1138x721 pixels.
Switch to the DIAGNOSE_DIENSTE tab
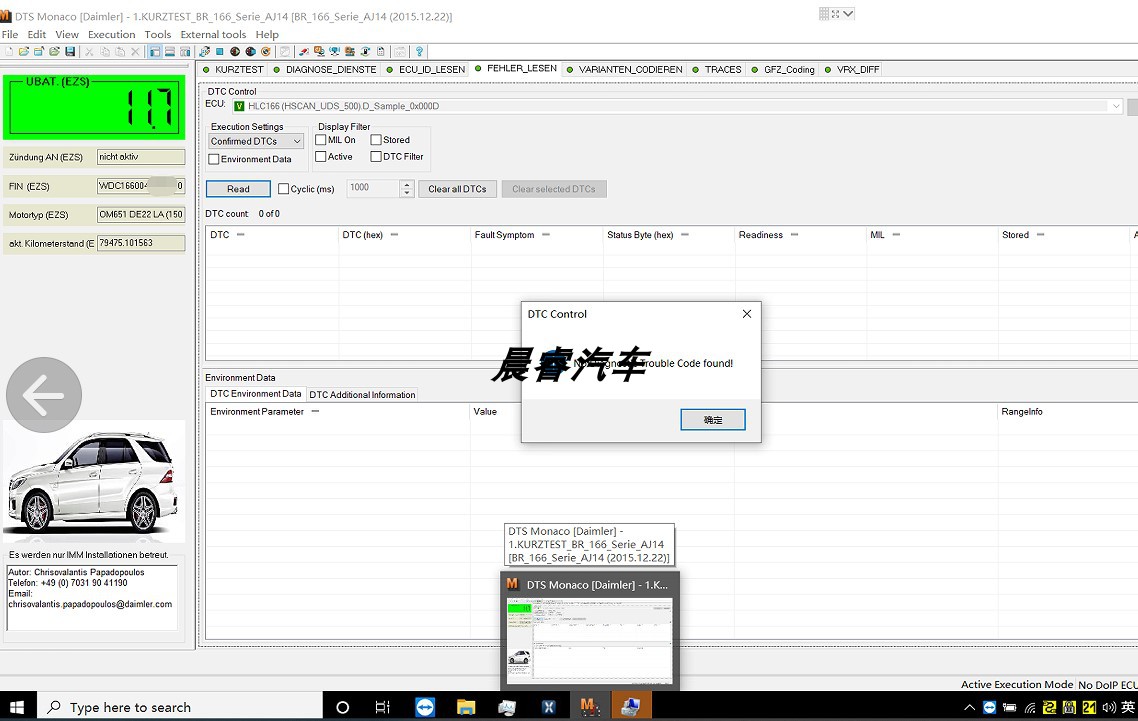324,69
